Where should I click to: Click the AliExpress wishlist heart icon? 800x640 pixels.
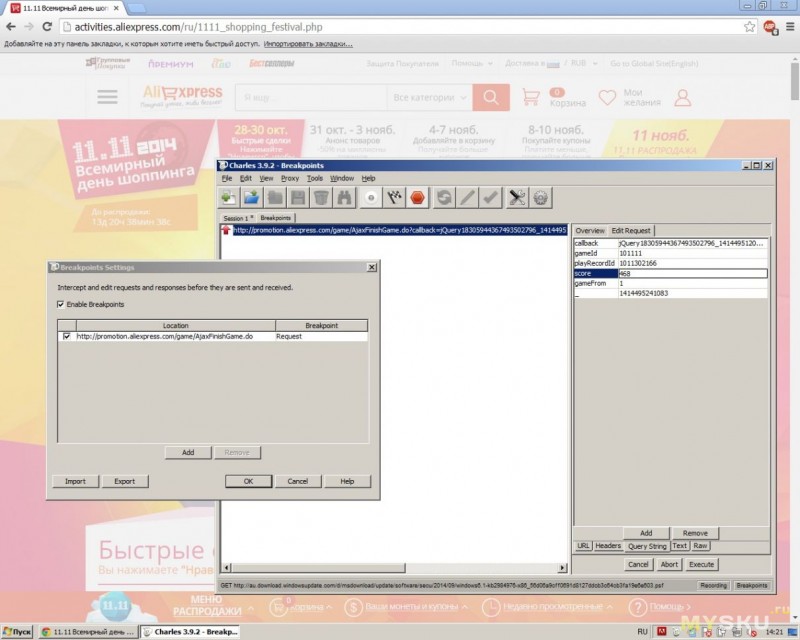pyautogui.click(x=607, y=97)
